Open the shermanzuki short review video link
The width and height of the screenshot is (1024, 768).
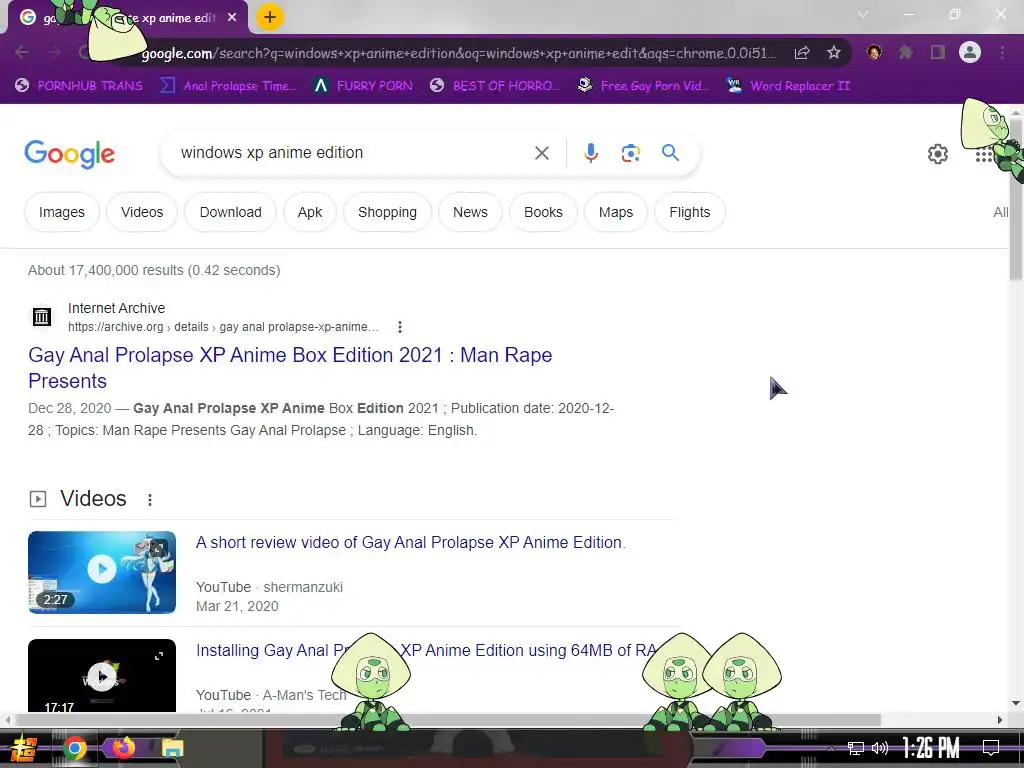411,543
